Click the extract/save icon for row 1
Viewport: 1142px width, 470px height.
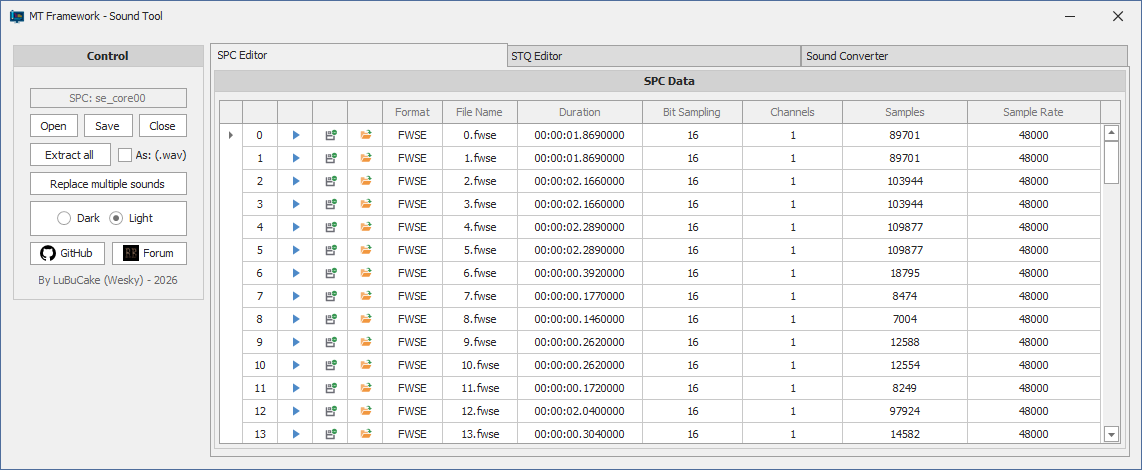click(331, 158)
